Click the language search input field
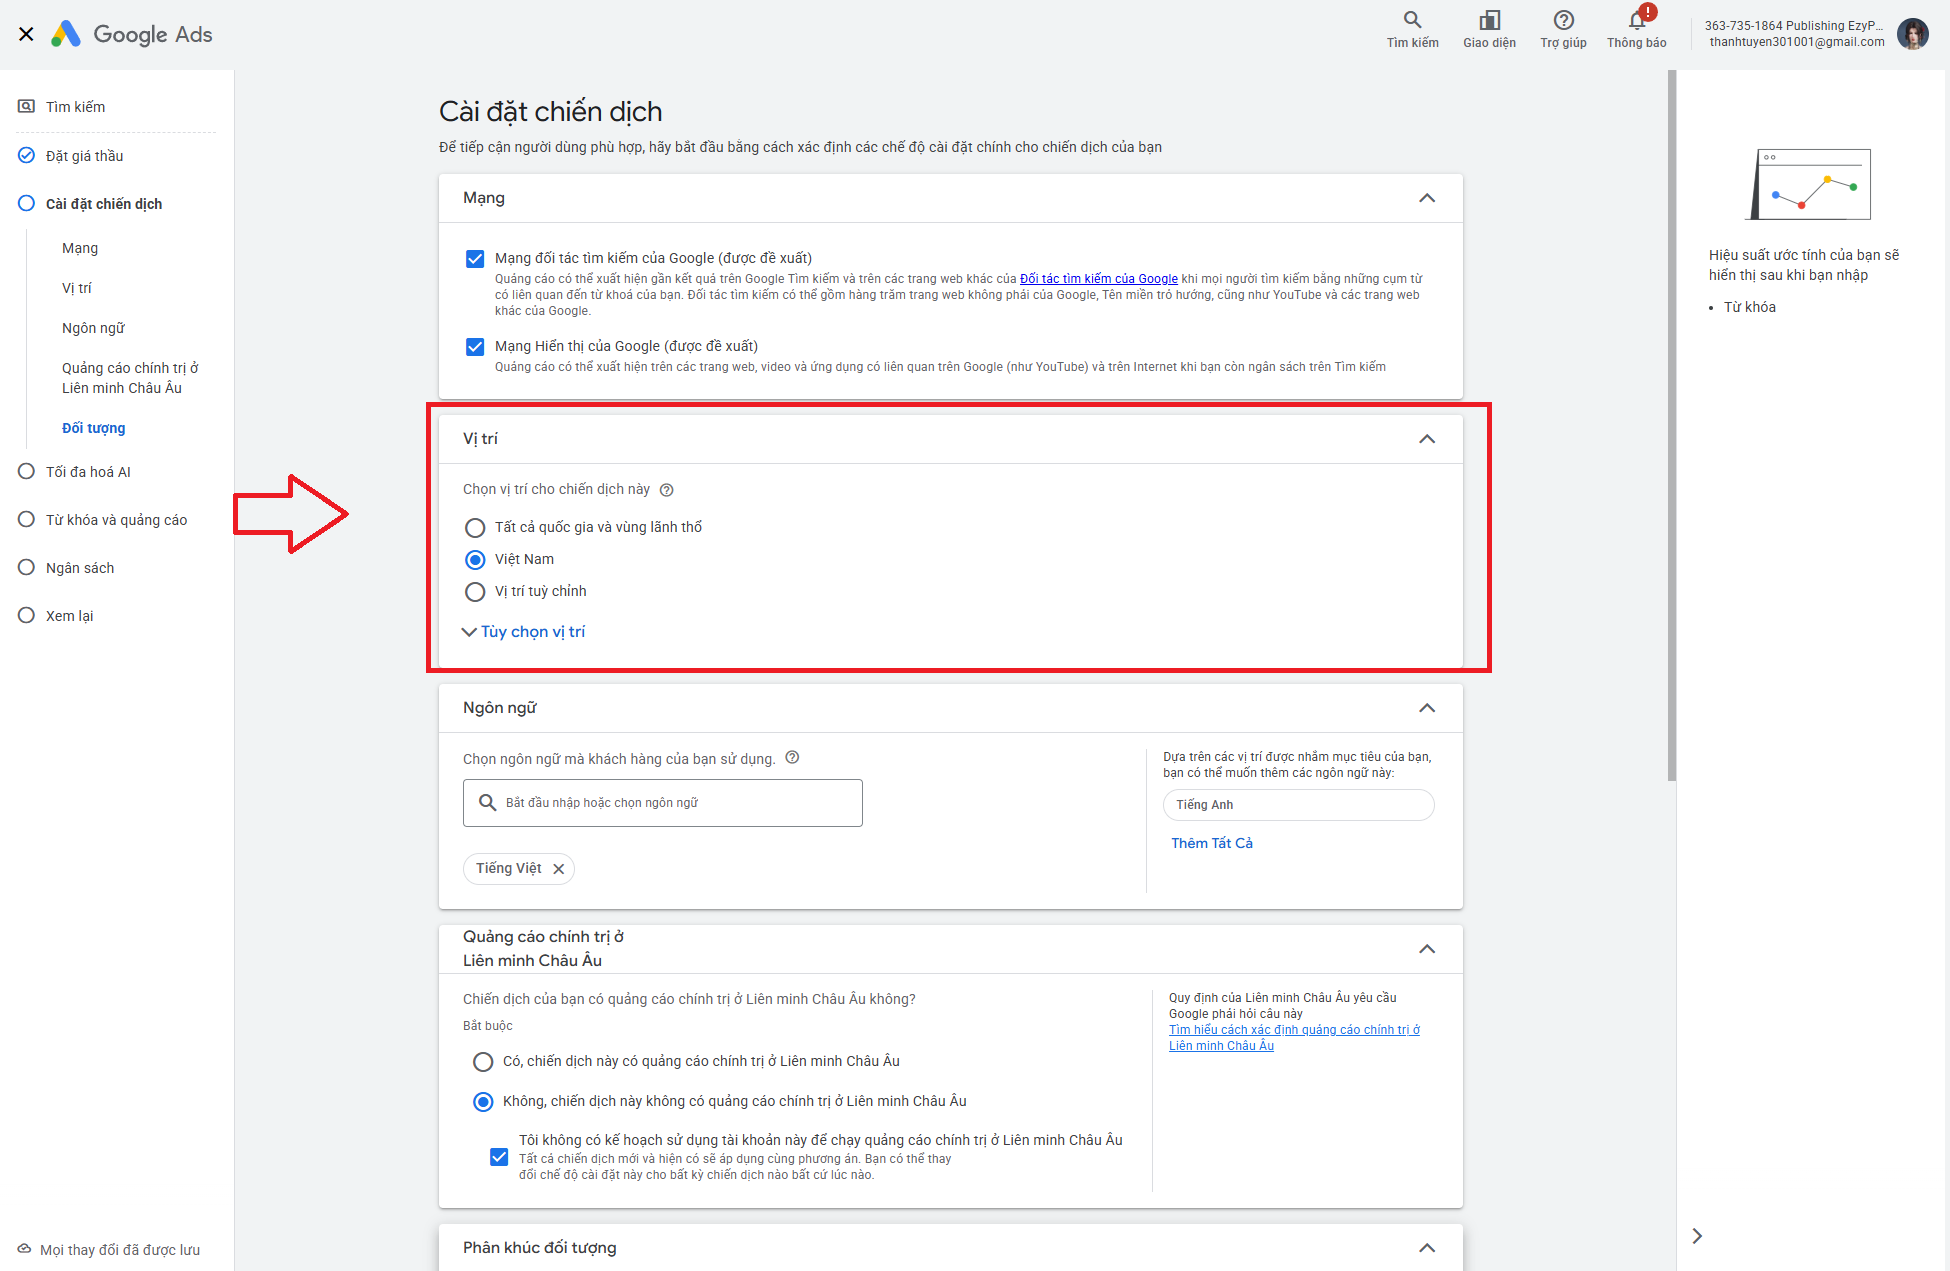The image size is (1950, 1271). pos(662,803)
